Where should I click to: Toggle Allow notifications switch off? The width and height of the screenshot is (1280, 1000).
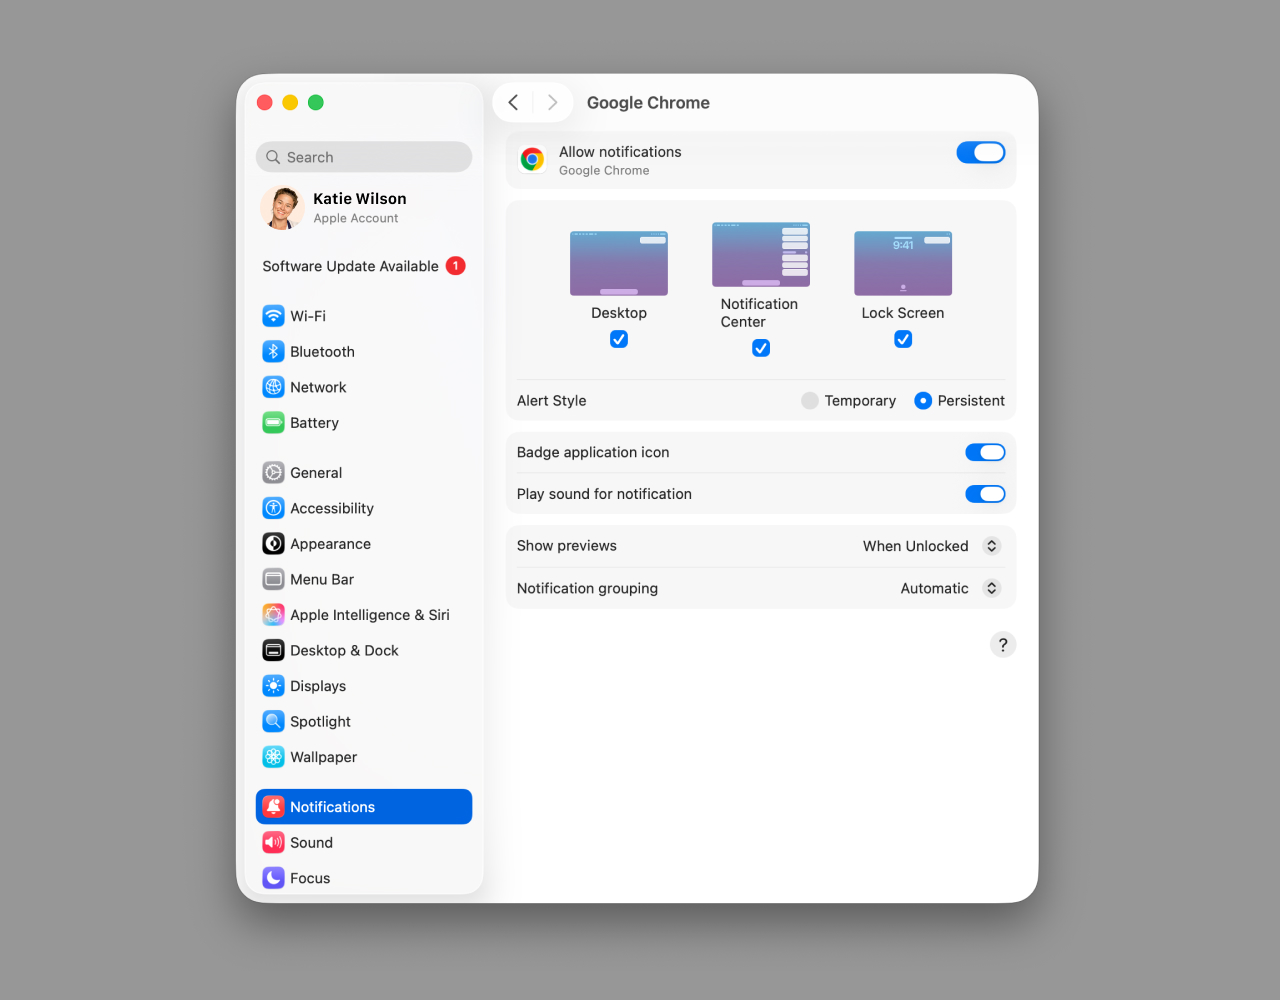(x=980, y=152)
